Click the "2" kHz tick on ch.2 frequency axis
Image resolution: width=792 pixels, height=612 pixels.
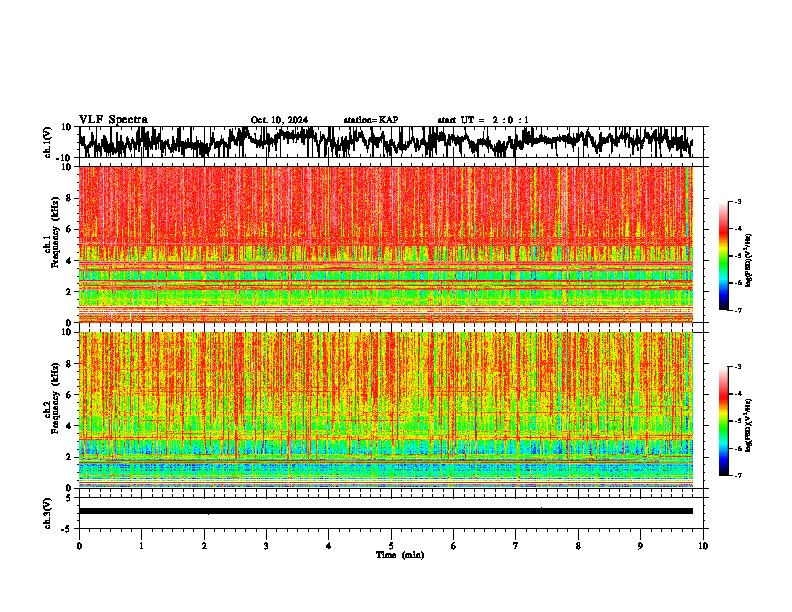point(70,457)
